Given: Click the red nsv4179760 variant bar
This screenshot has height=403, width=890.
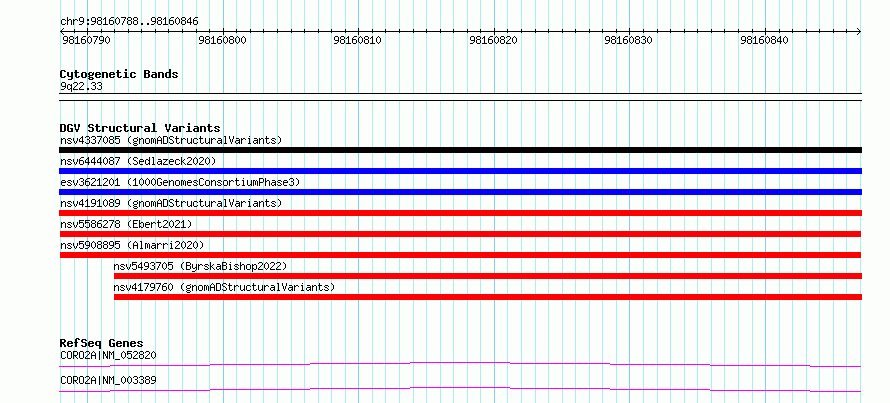Looking at the screenshot, I should coord(488,297).
